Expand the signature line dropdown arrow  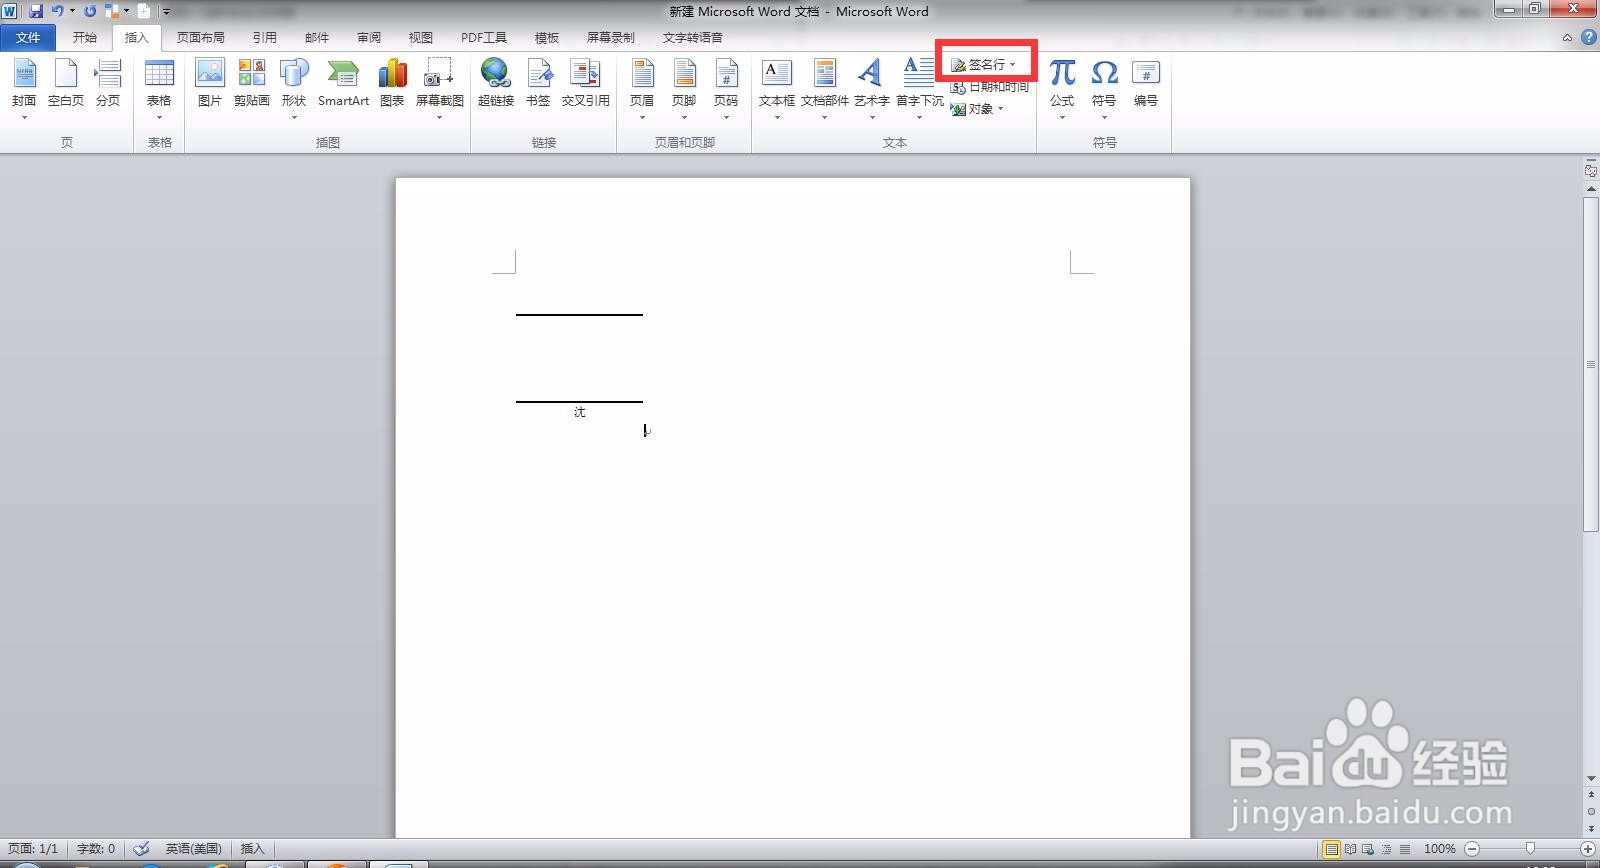1013,64
